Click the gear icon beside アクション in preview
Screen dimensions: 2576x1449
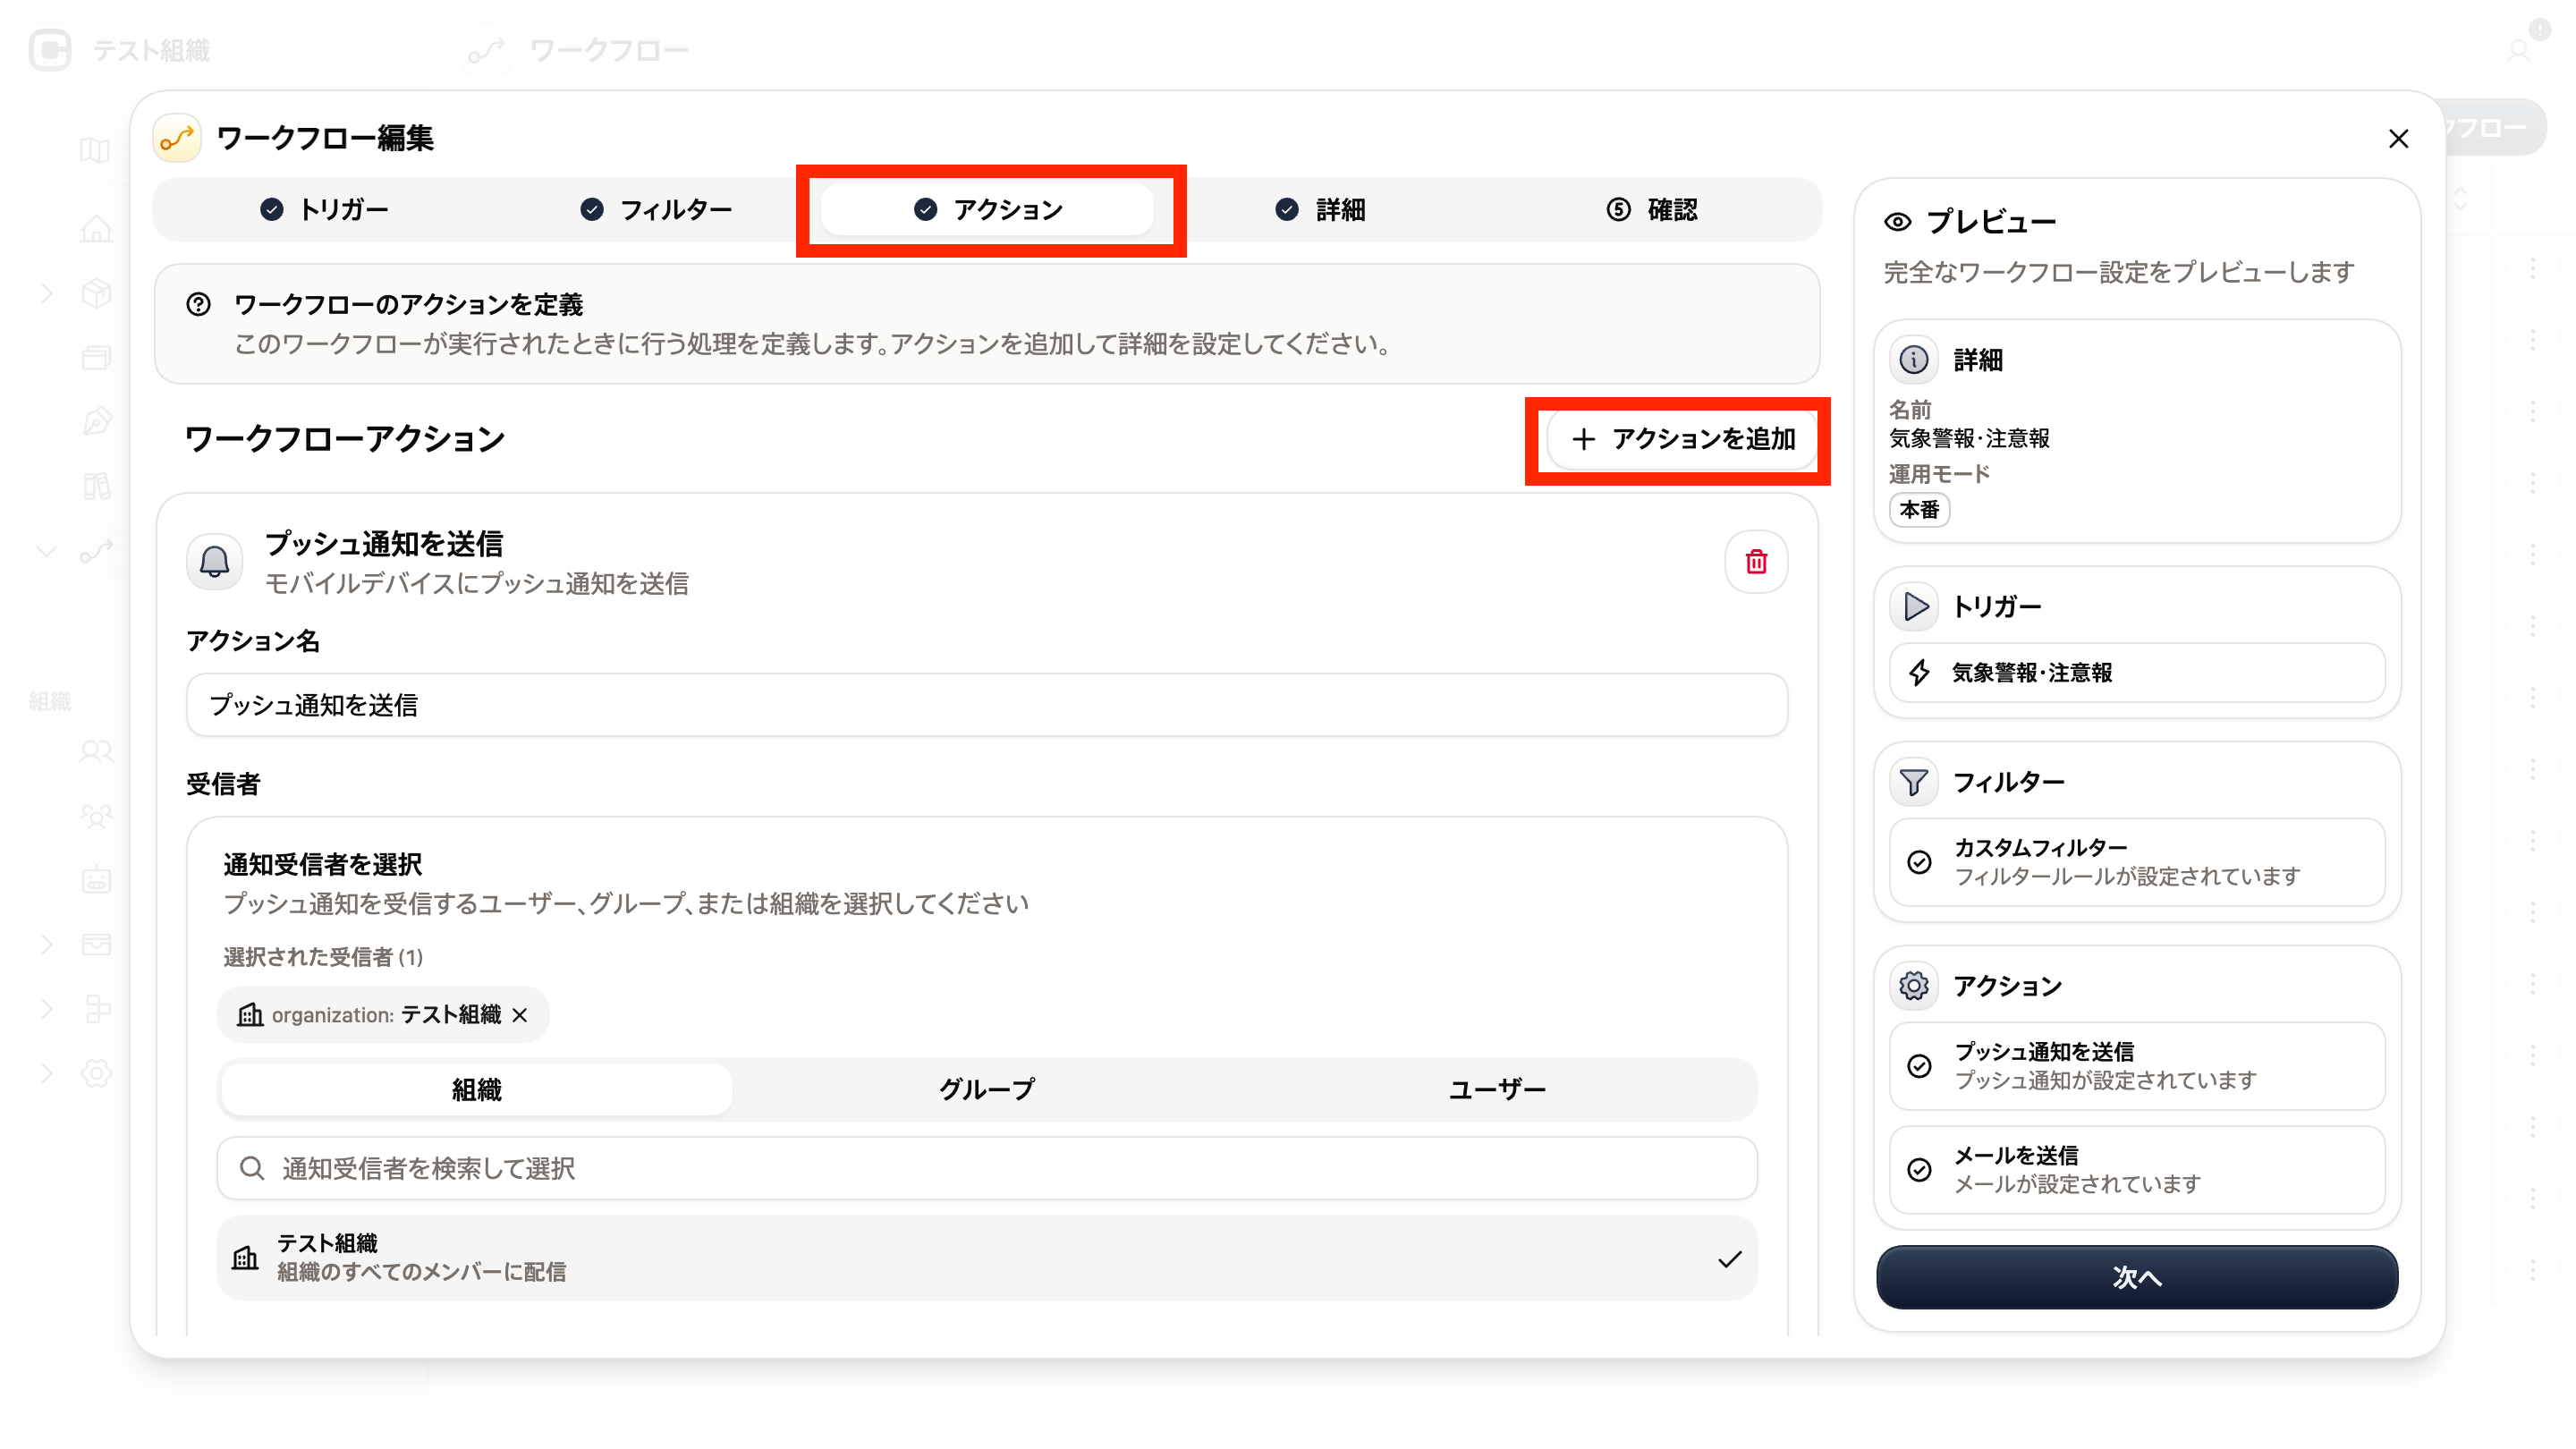coord(1913,986)
